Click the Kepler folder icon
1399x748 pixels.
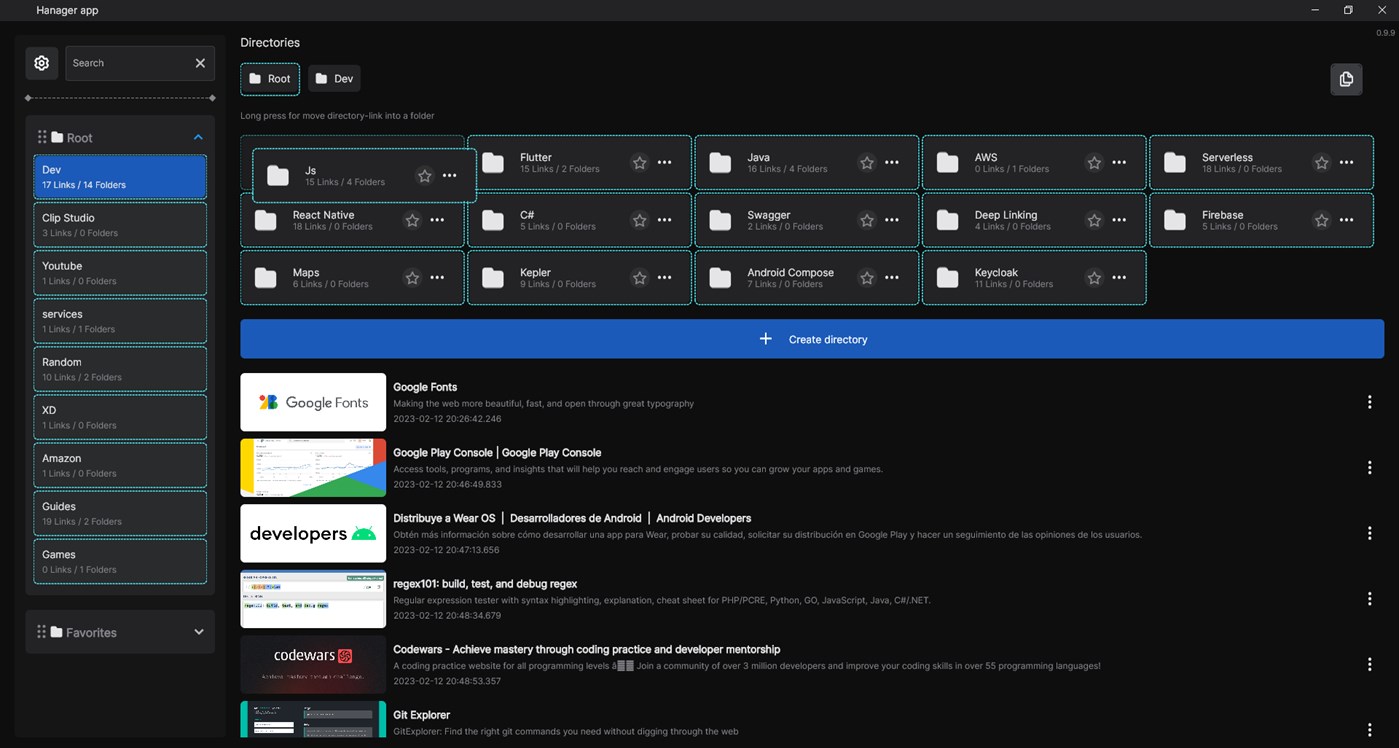point(493,278)
